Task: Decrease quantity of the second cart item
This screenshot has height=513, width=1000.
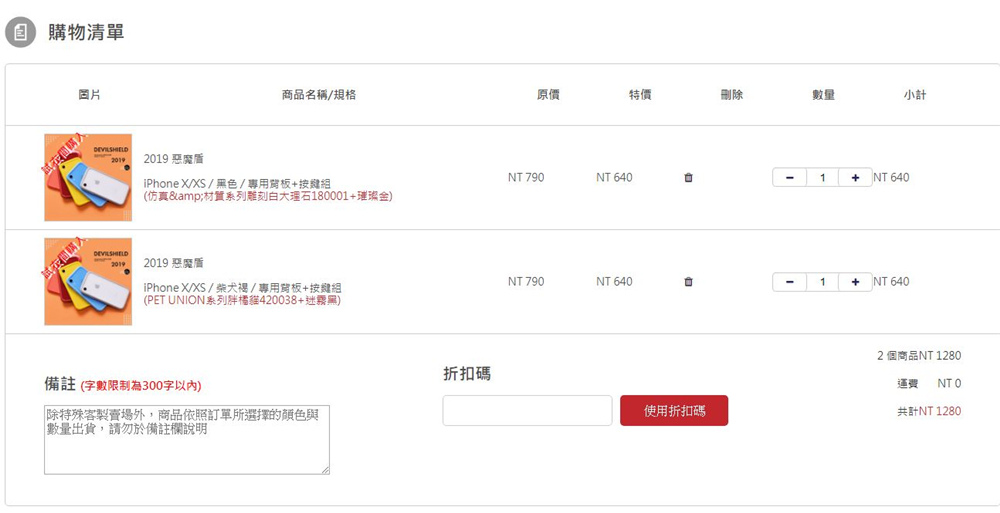Action: [x=790, y=281]
